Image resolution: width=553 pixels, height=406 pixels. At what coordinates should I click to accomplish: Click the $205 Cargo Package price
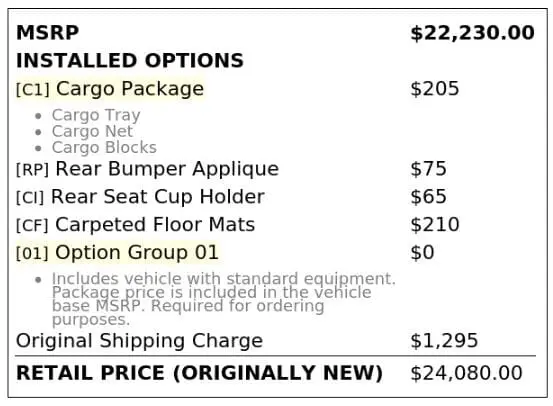pyautogui.click(x=434, y=89)
